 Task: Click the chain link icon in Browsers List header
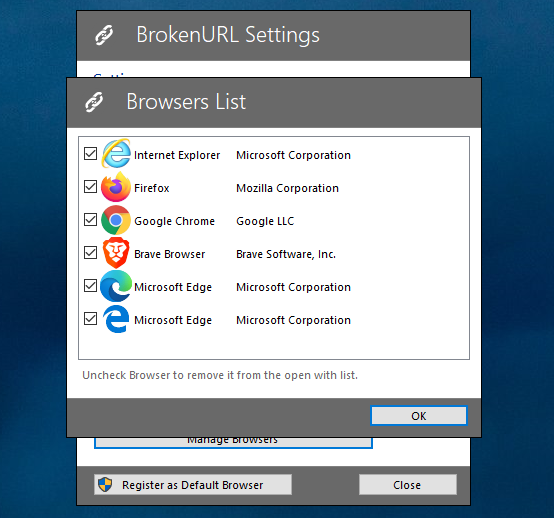(94, 102)
